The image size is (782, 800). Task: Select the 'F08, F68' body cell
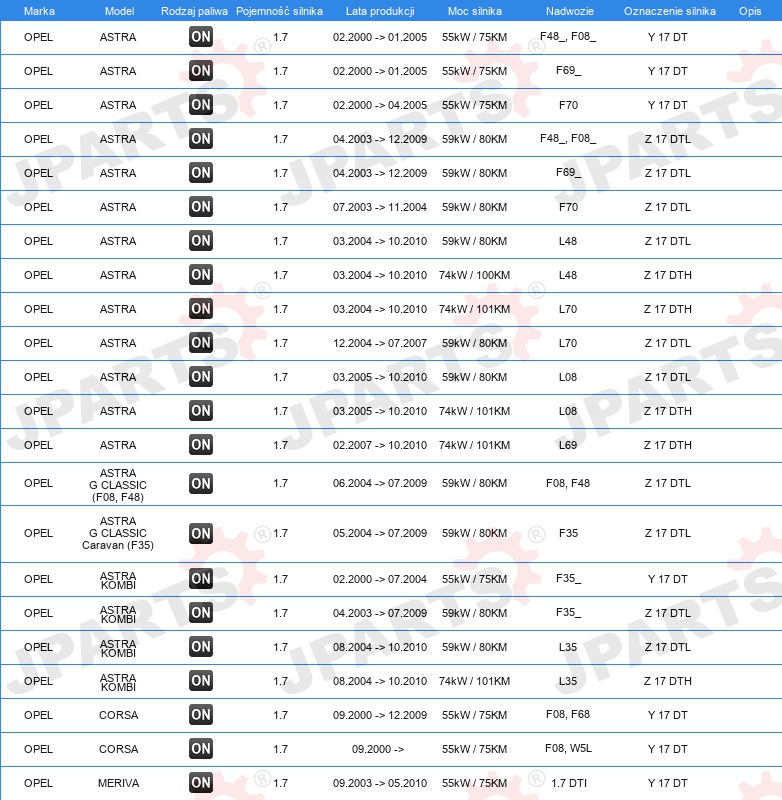568,714
